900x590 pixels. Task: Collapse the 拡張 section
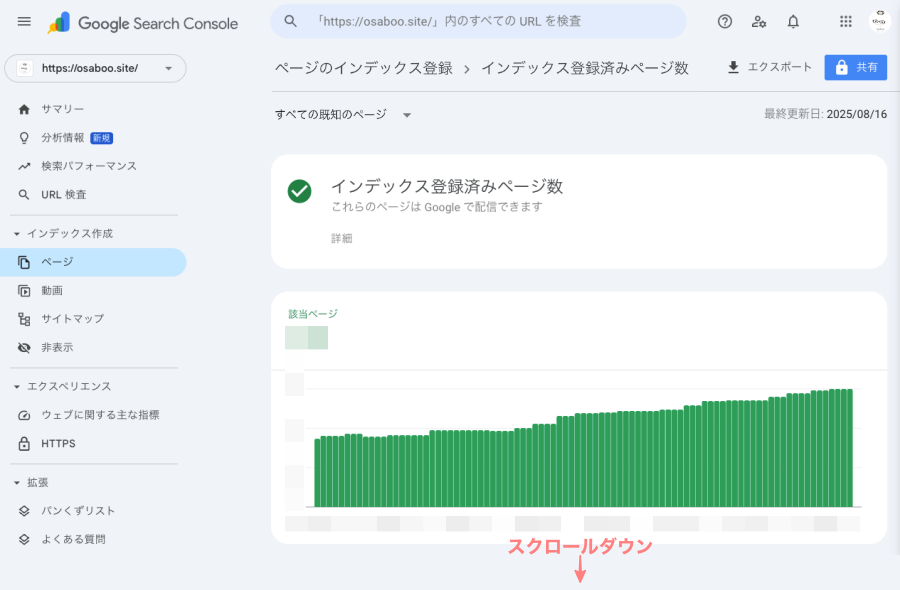32,483
